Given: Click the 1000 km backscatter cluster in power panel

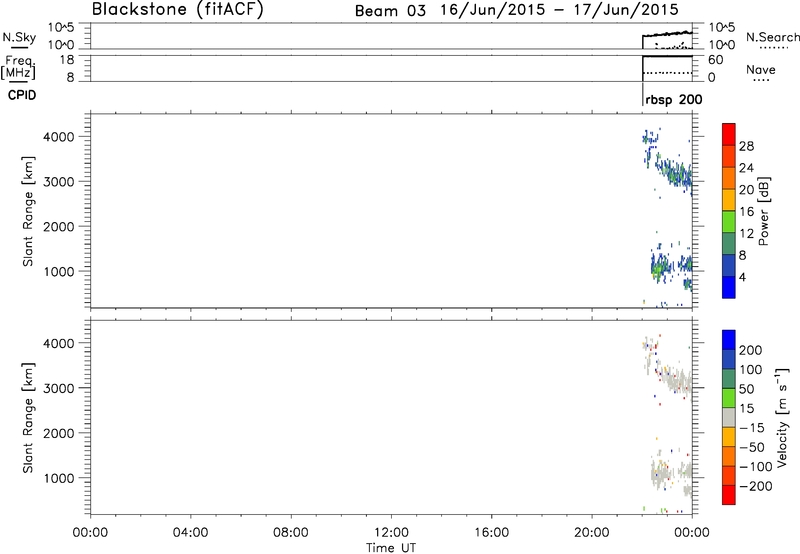Looking at the screenshot, I should [661, 266].
